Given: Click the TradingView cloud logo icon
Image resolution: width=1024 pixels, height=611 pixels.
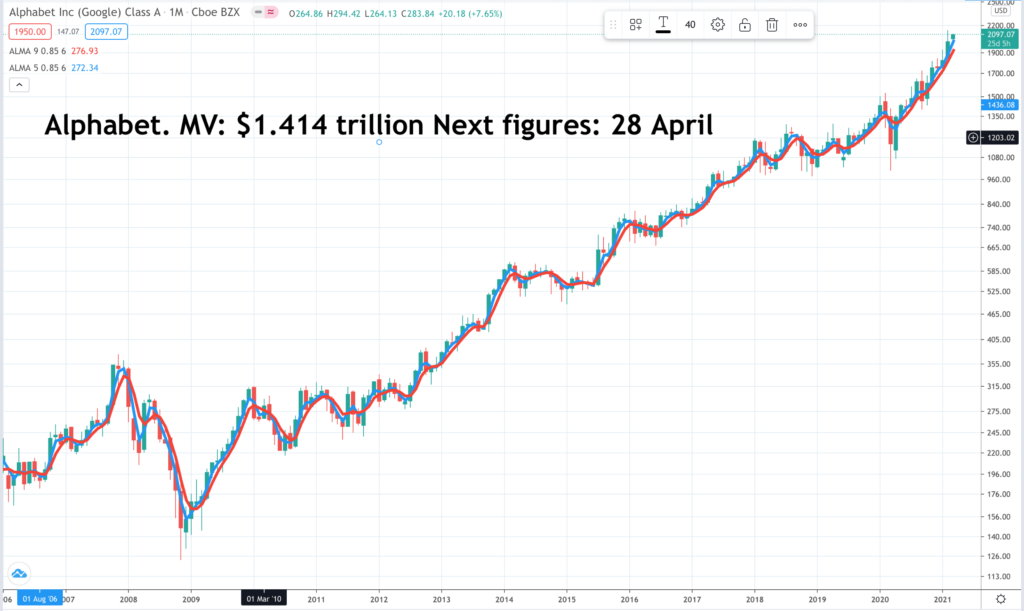Looking at the screenshot, I should coord(19,574).
